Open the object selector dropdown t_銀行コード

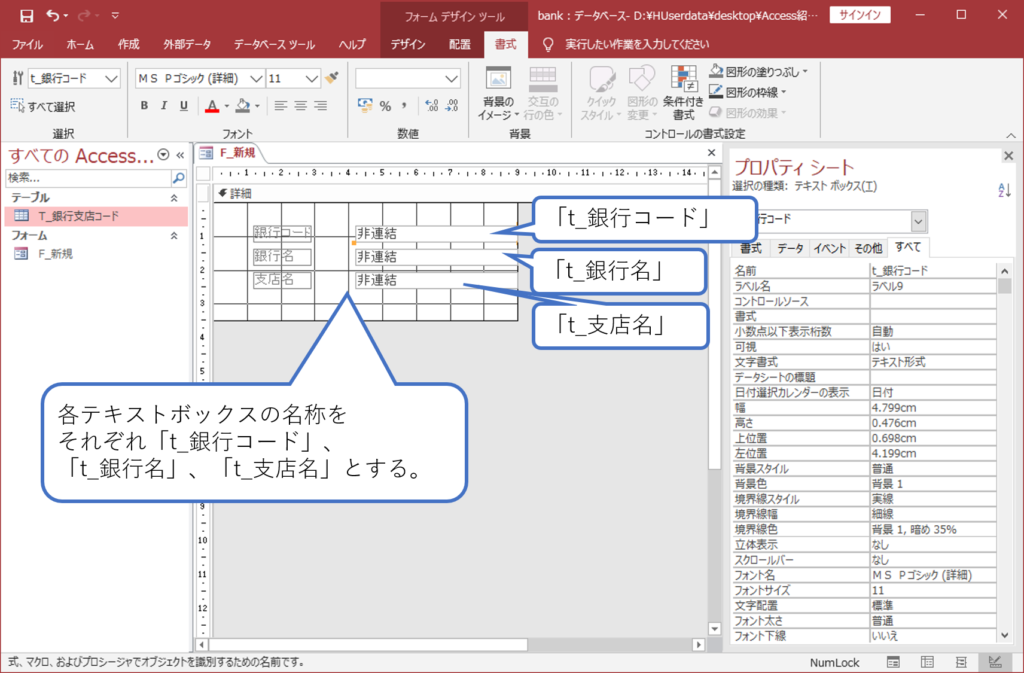(x=112, y=79)
